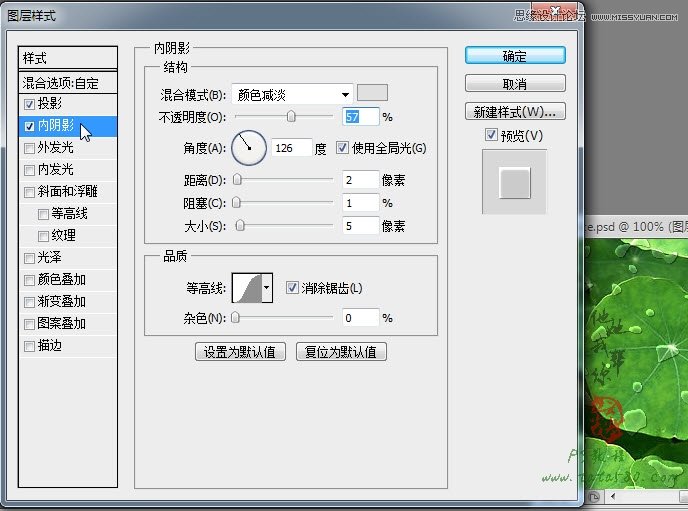The height and width of the screenshot is (511, 688).
Task: Click the 阻塞 slider handle
Action: [x=236, y=202]
